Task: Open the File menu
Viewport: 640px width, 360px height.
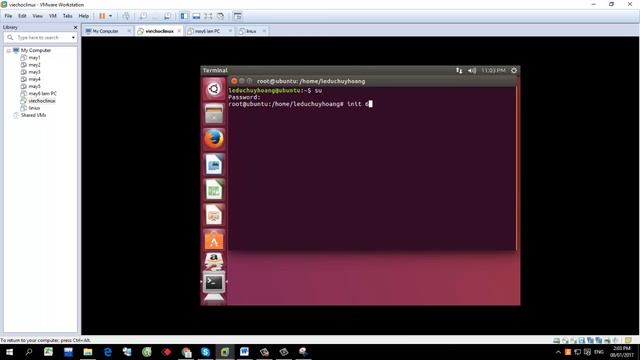Action: [x=8, y=16]
